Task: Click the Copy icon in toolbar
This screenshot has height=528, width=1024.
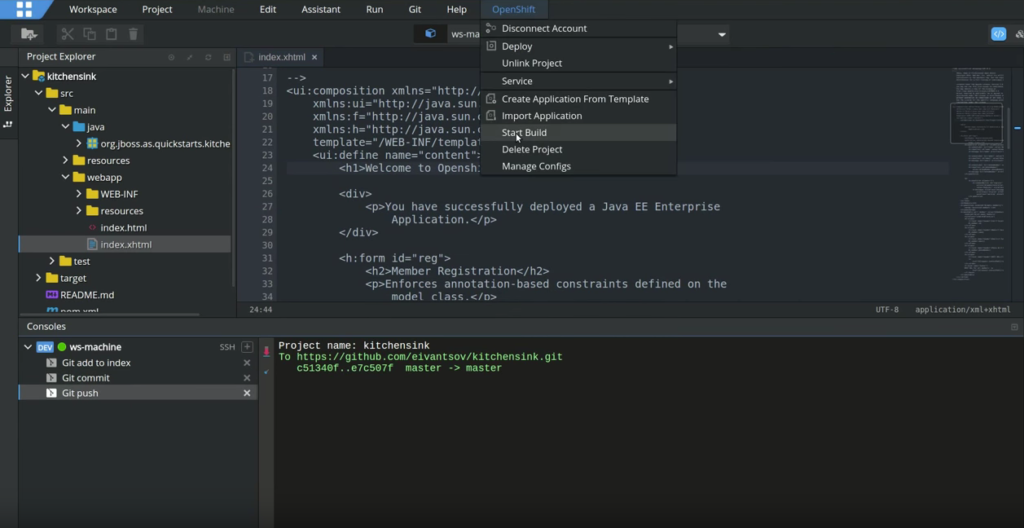Action: click(x=90, y=34)
